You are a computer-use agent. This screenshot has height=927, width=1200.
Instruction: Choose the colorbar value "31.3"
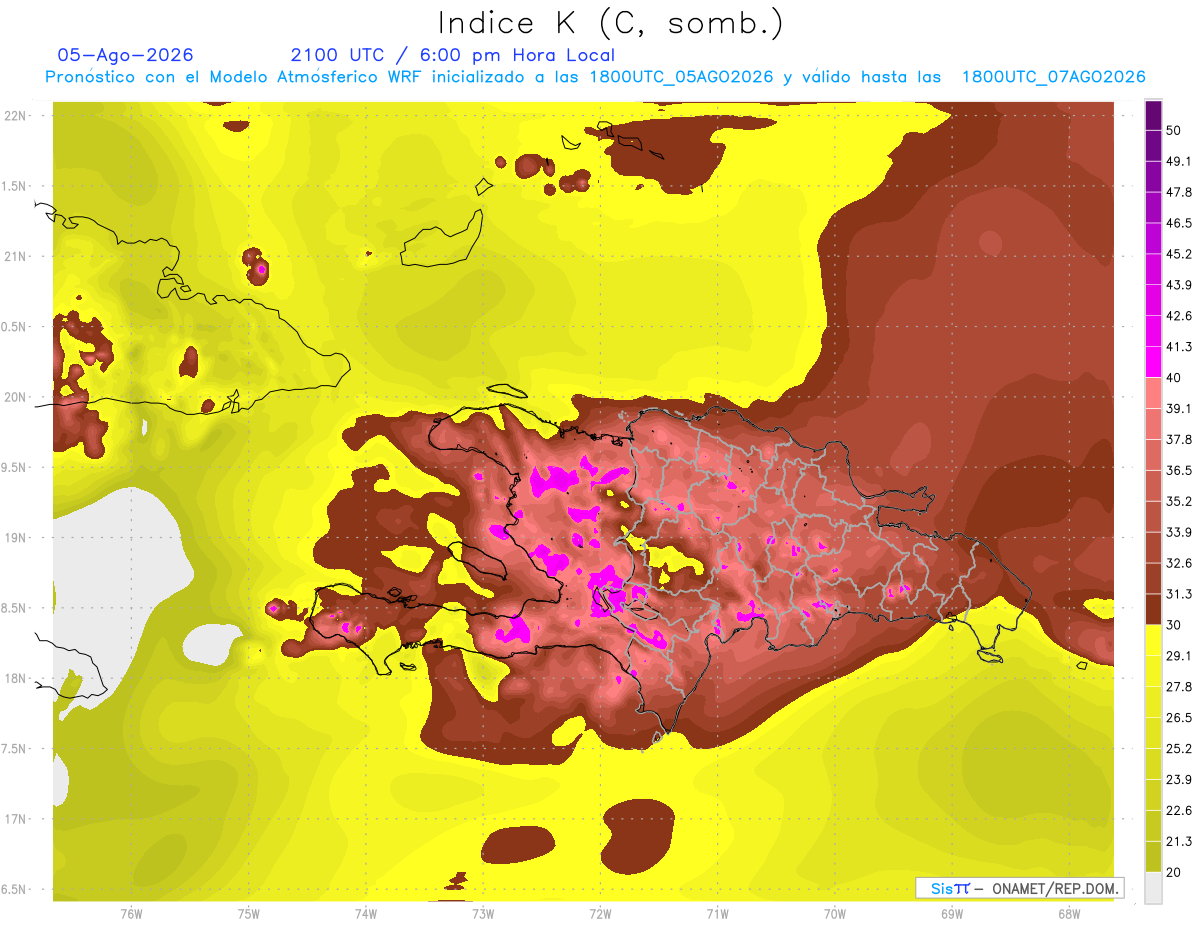1179,594
